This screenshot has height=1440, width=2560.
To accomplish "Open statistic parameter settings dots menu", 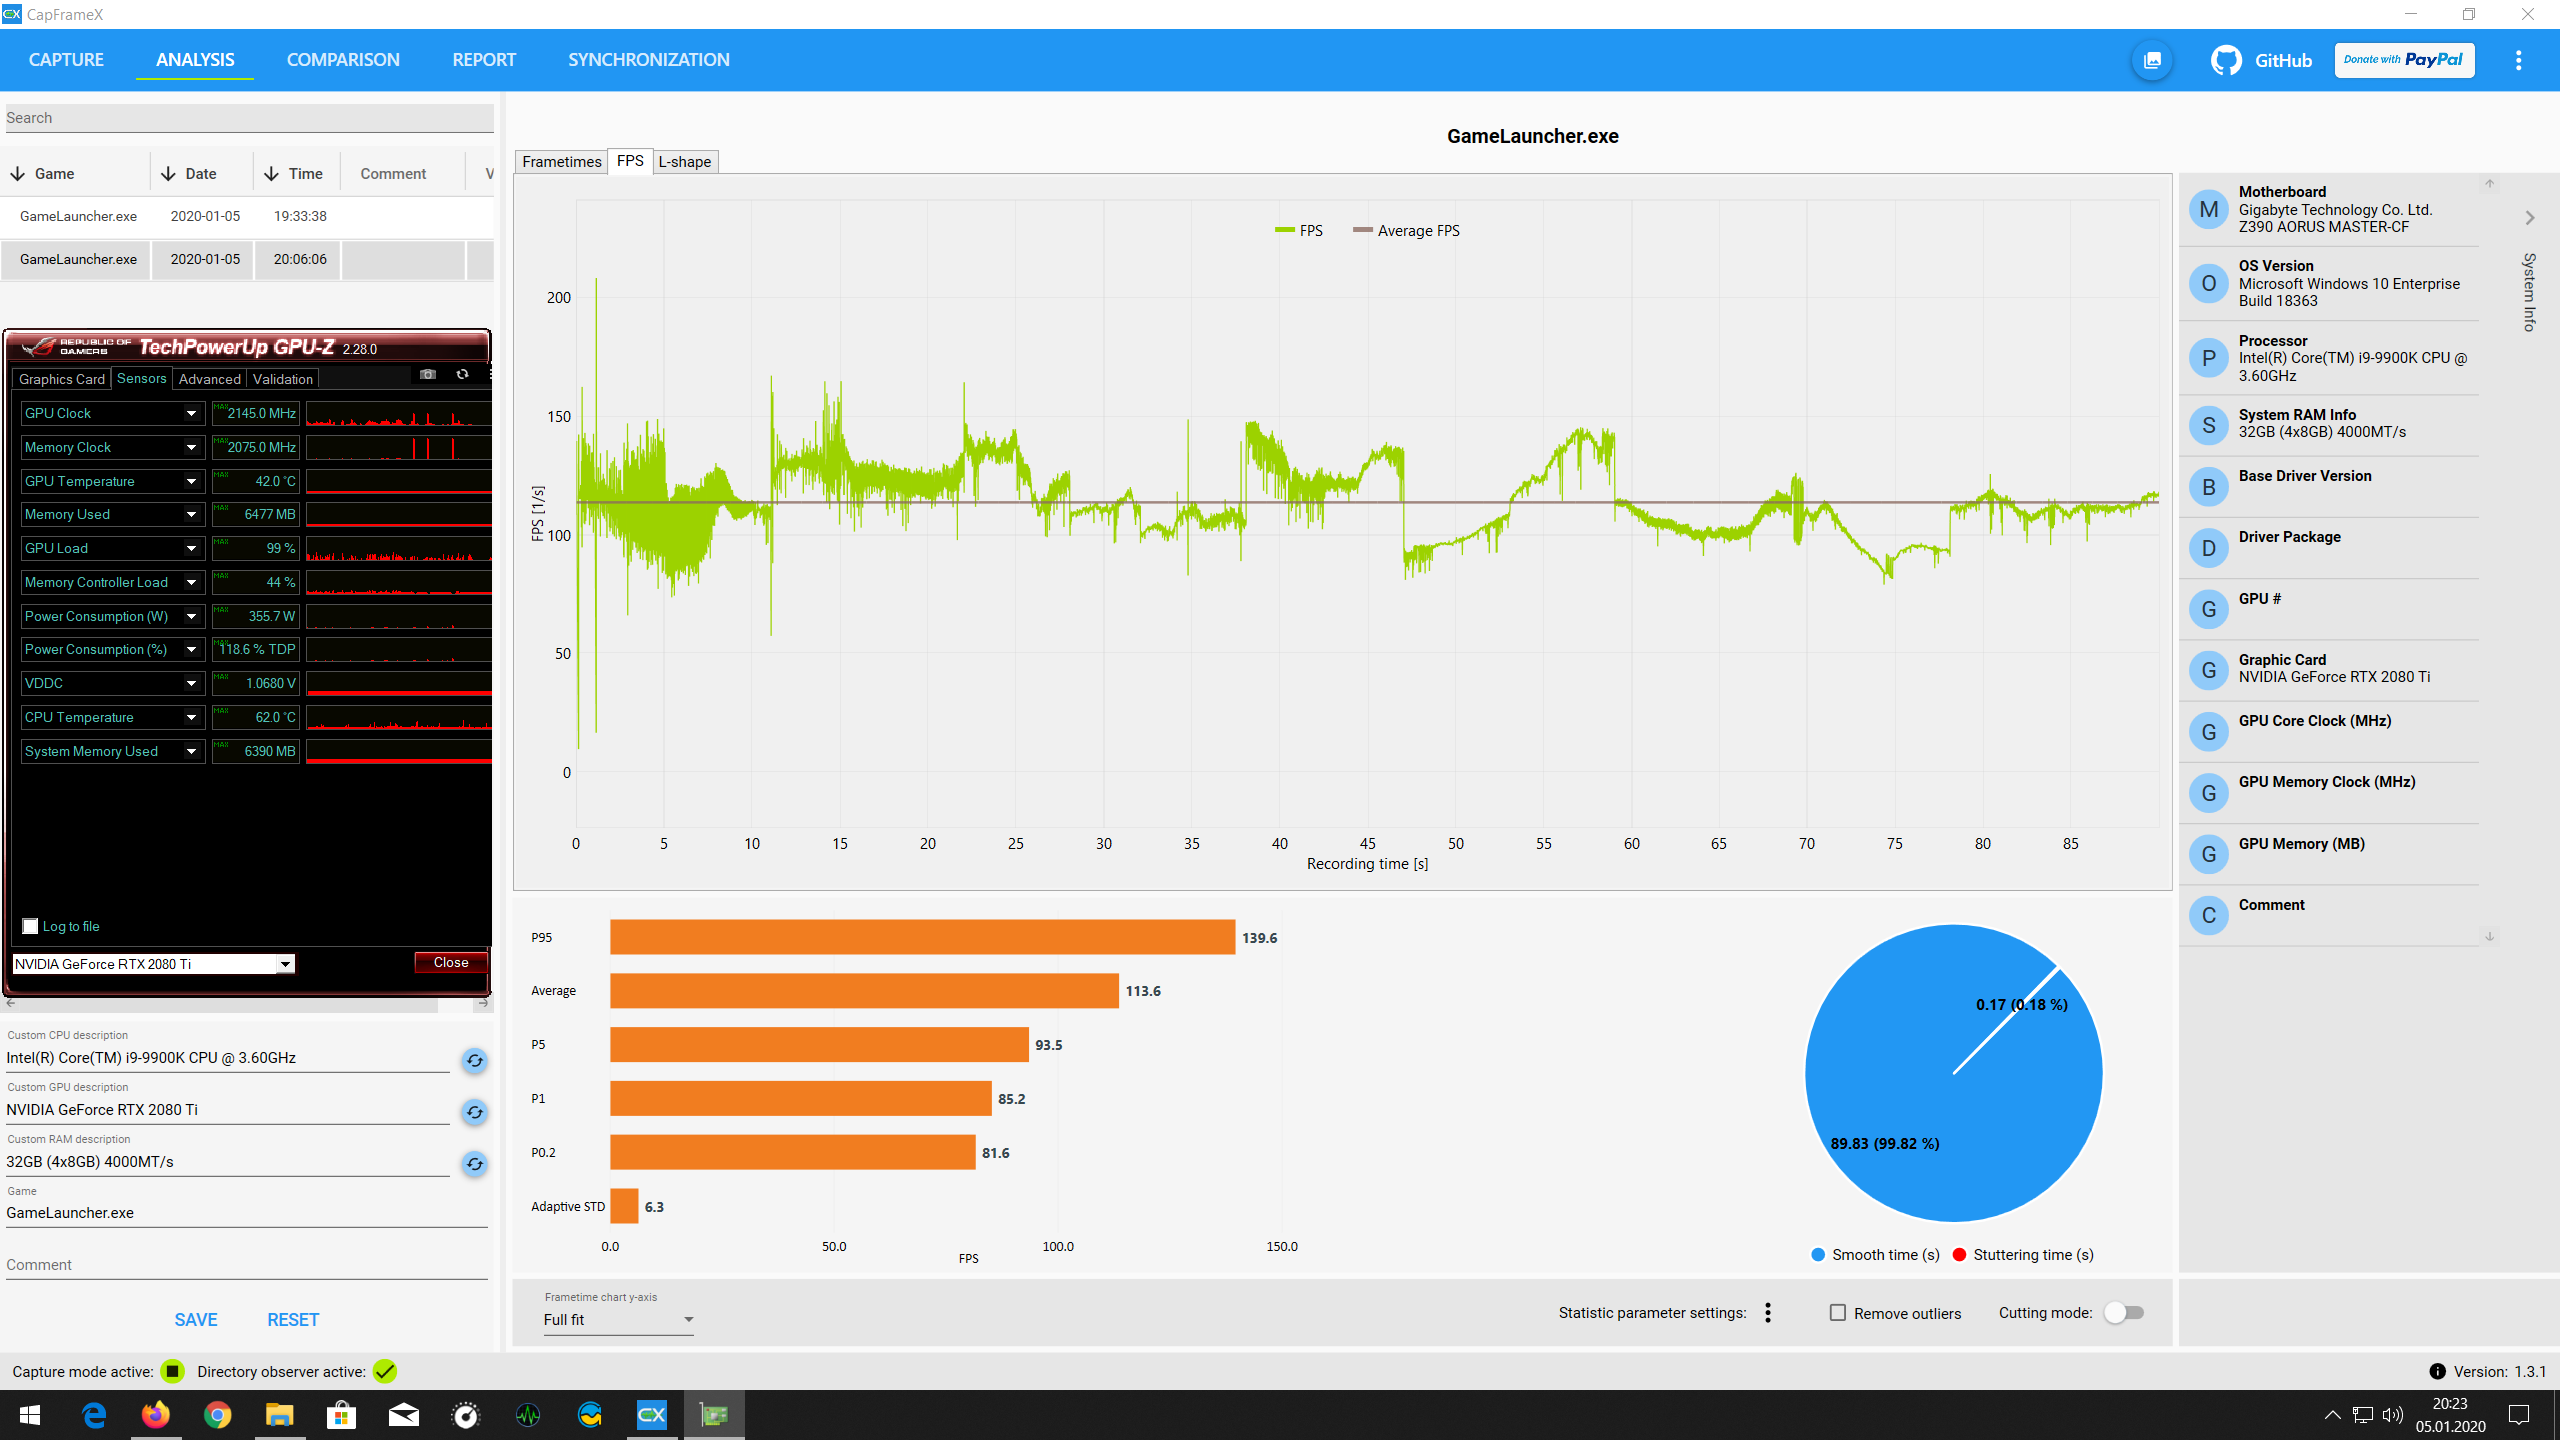I will 1768,1313.
